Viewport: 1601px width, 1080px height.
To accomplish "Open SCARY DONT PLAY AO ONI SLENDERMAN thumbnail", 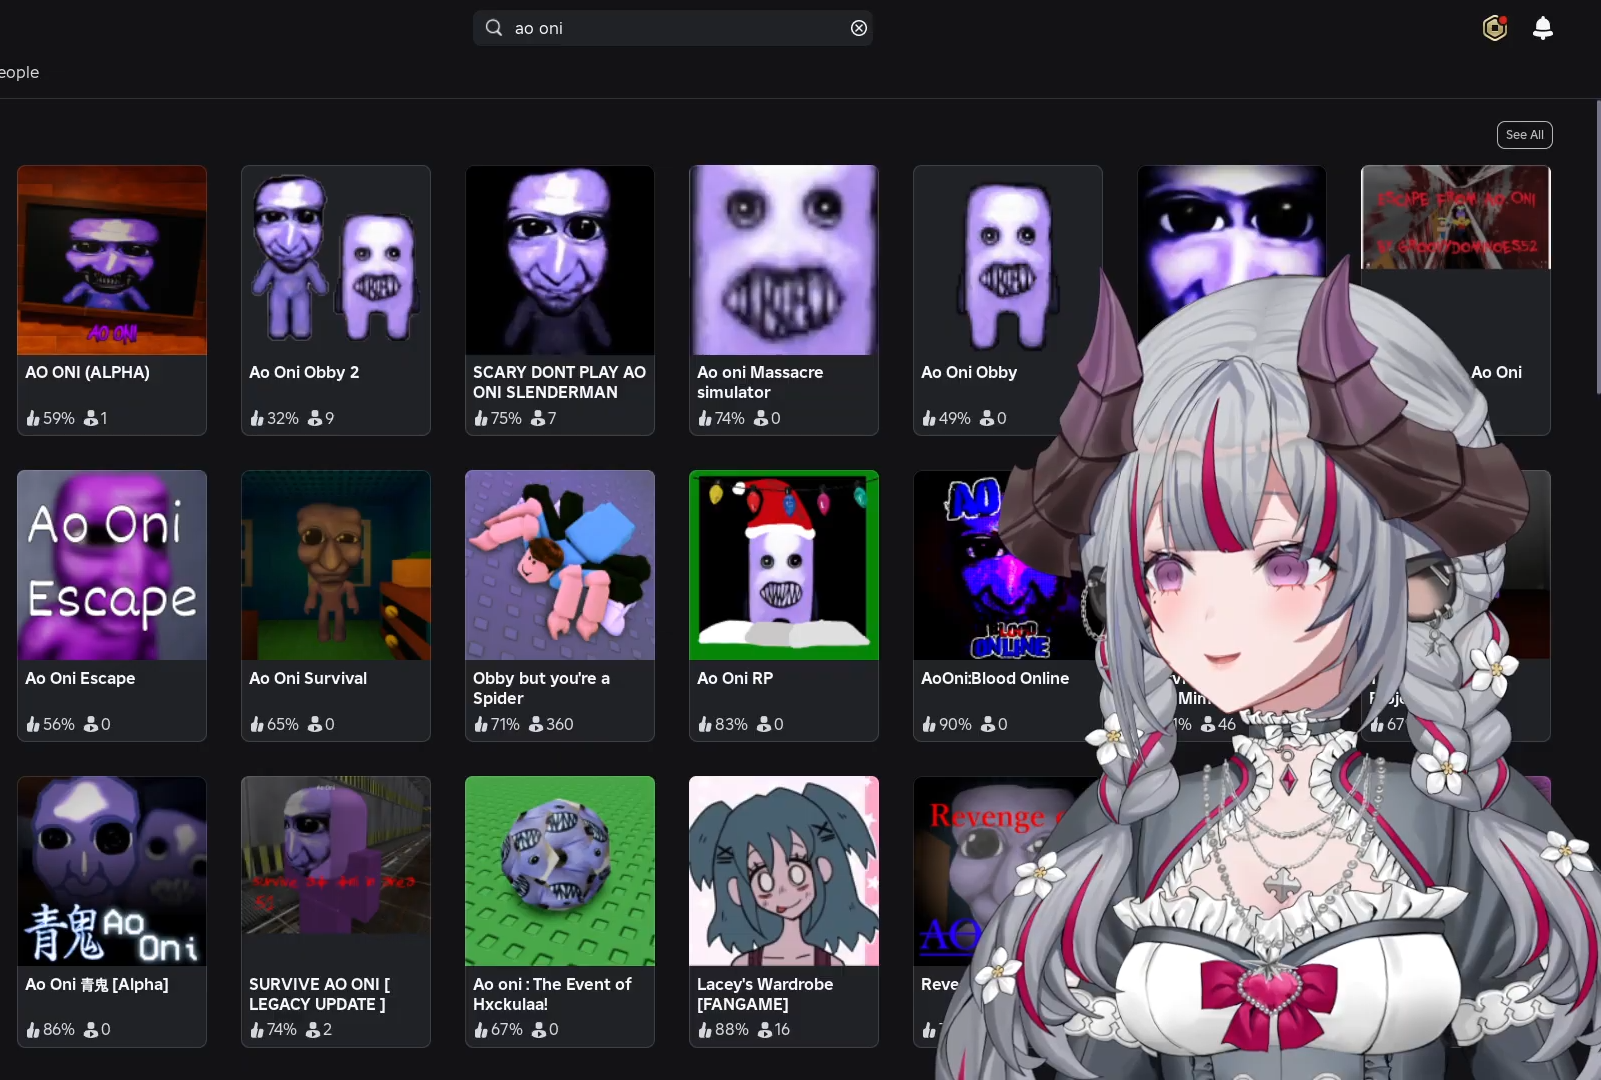I will (x=560, y=260).
